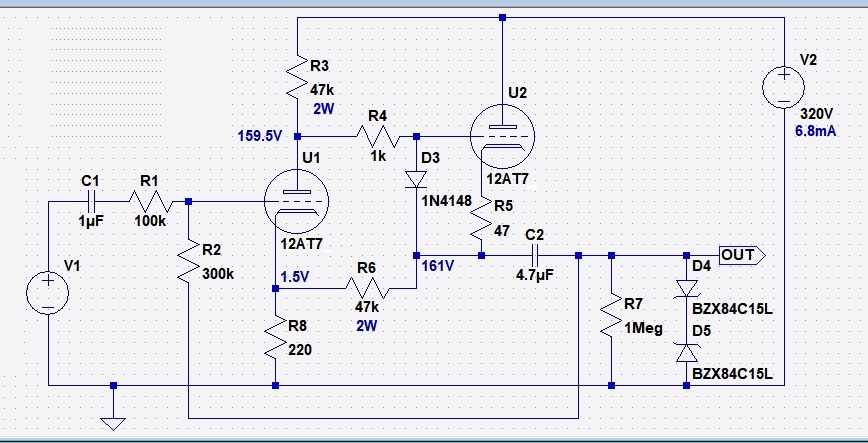868x443 pixels.
Task: Click the V1 reference designator label
Action: (x=72, y=266)
